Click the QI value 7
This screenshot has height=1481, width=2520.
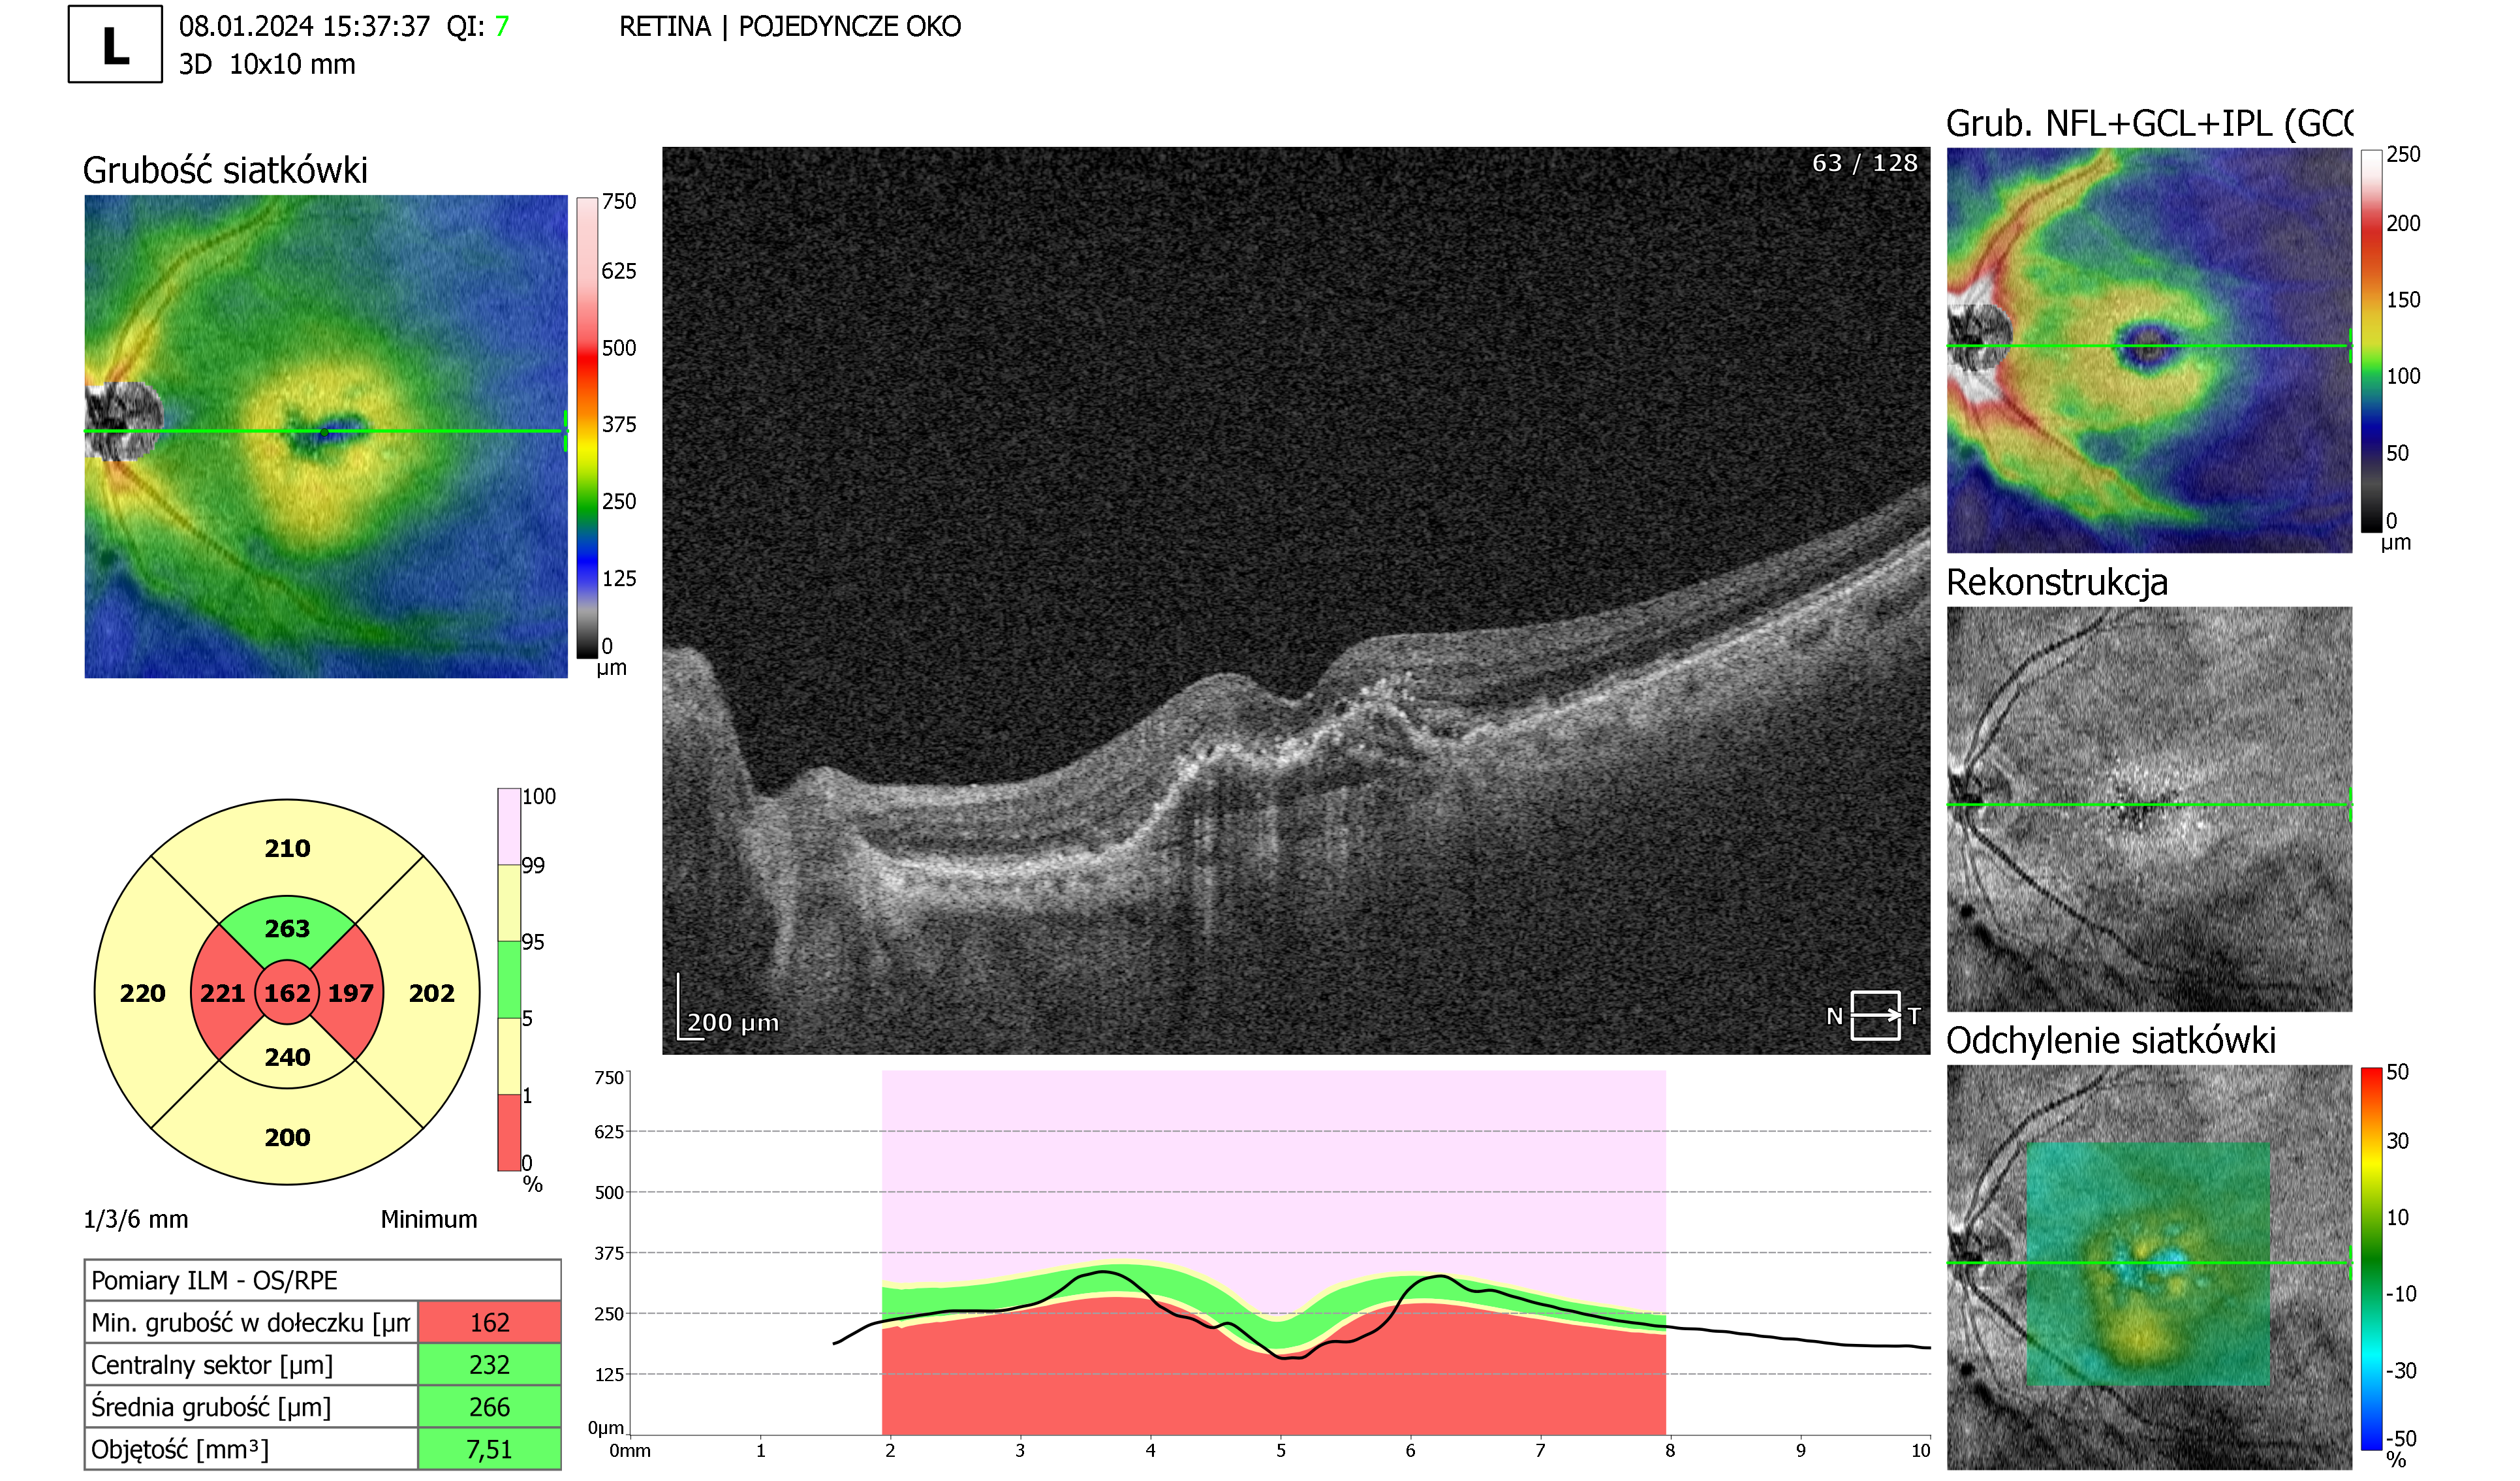[502, 27]
